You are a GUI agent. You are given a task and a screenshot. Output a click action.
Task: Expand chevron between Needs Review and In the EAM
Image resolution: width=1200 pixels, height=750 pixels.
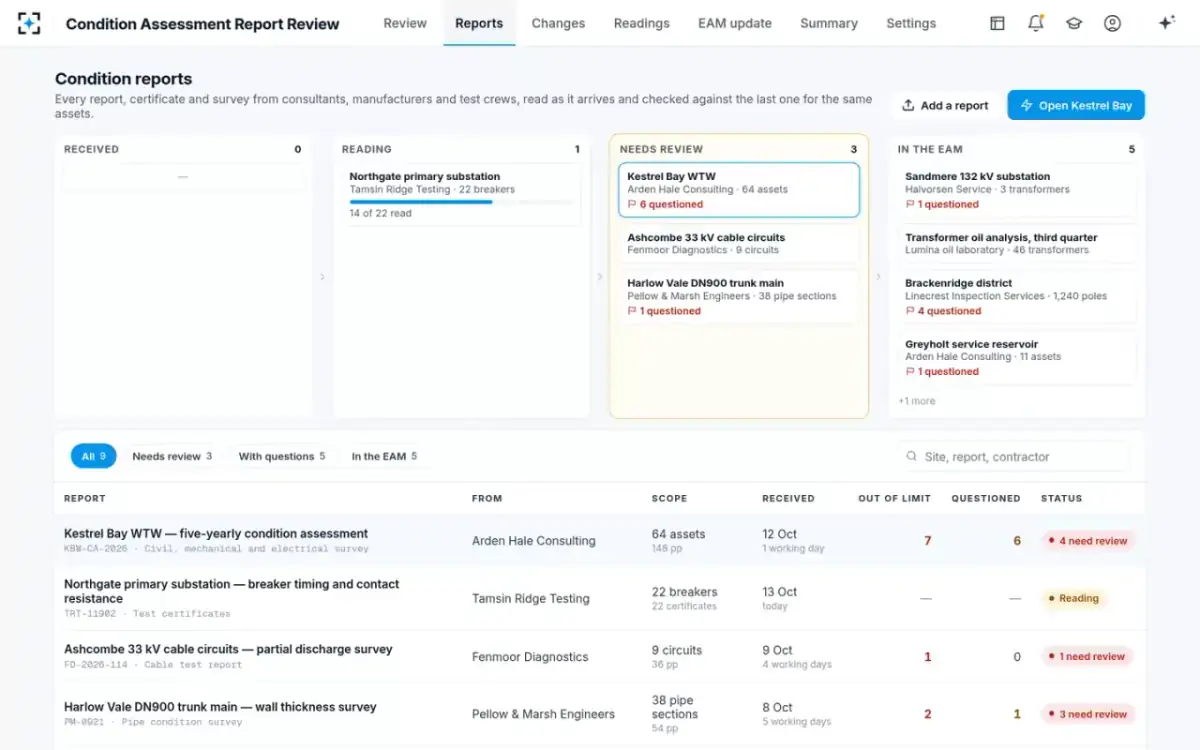pyautogui.click(x=878, y=277)
